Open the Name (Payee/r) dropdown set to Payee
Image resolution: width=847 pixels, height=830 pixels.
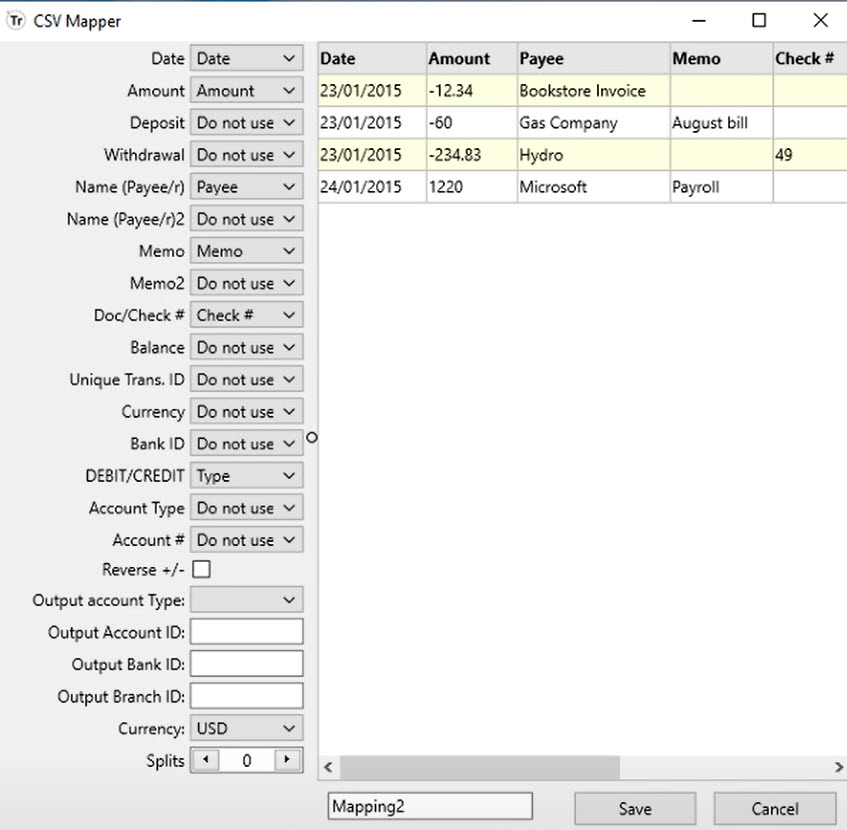point(246,187)
